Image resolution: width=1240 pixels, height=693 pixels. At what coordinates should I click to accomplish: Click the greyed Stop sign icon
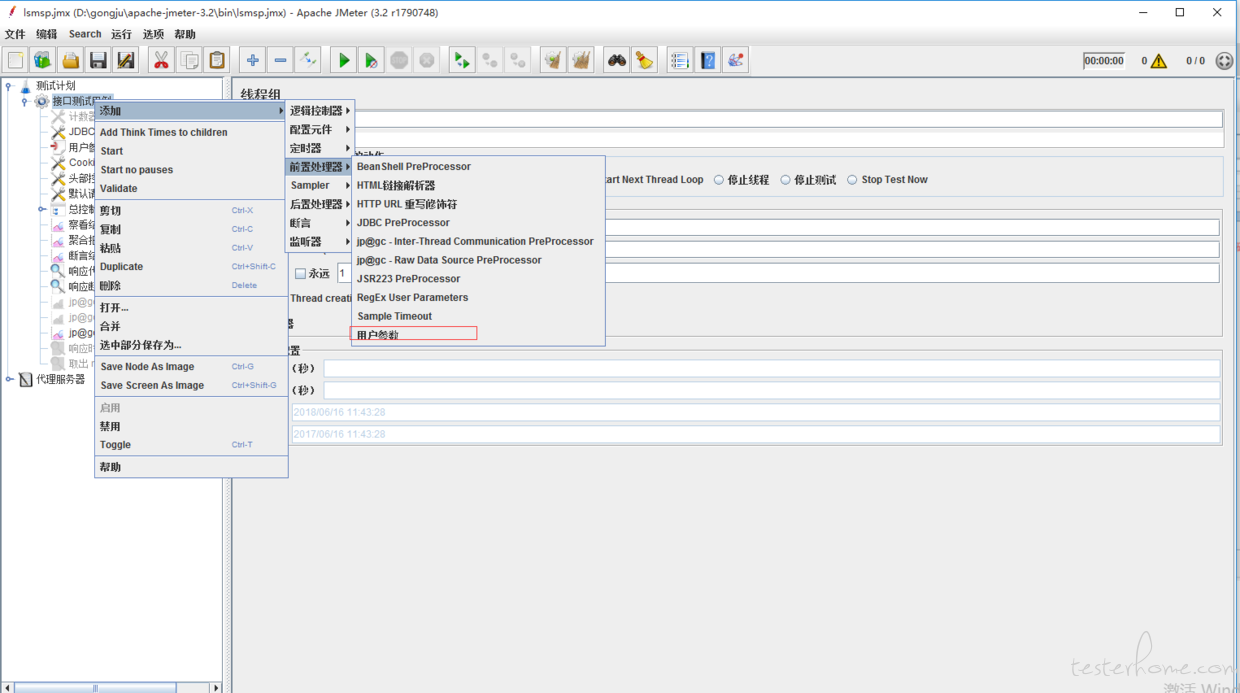(399, 60)
